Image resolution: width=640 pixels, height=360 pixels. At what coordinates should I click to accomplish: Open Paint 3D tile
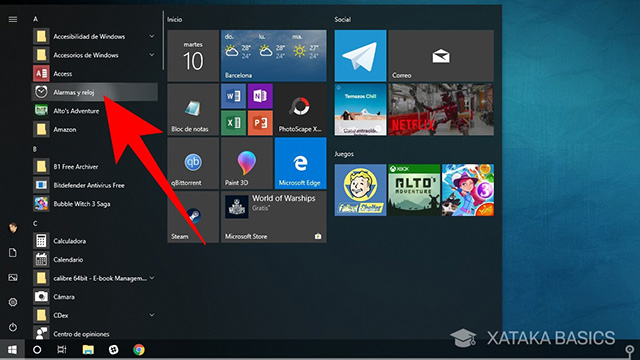[247, 163]
